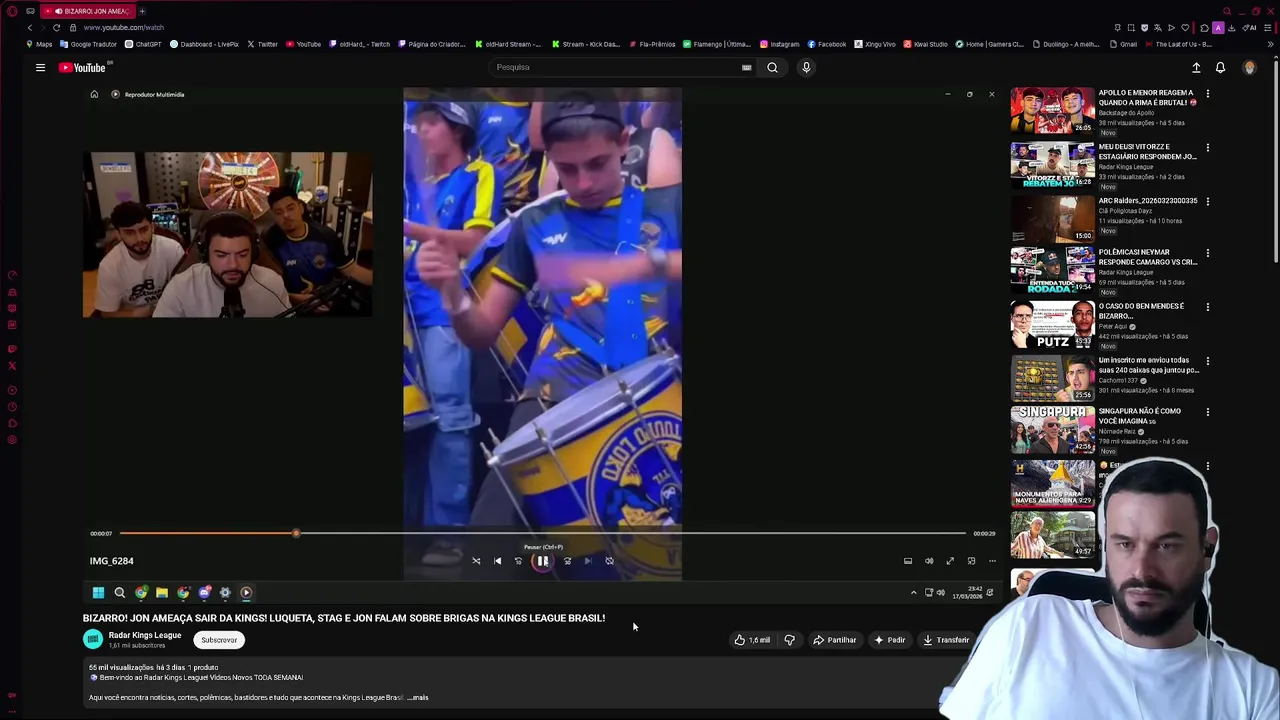Viewport: 1280px width, 720px height.
Task: Open the Maps bookmark
Action: point(39,44)
